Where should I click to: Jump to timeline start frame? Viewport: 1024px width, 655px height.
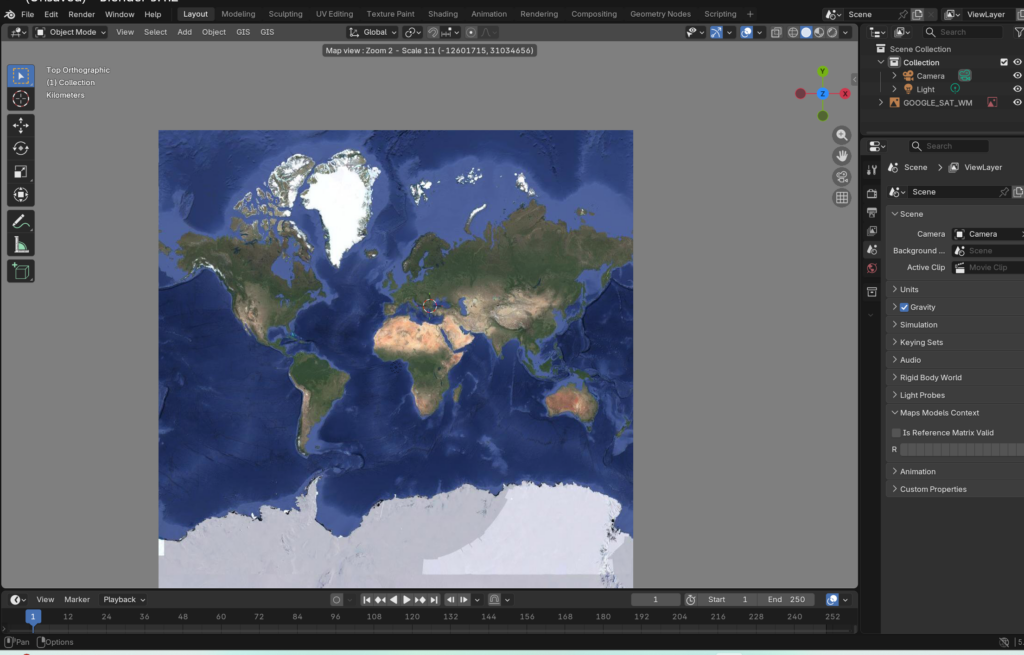[x=366, y=599]
